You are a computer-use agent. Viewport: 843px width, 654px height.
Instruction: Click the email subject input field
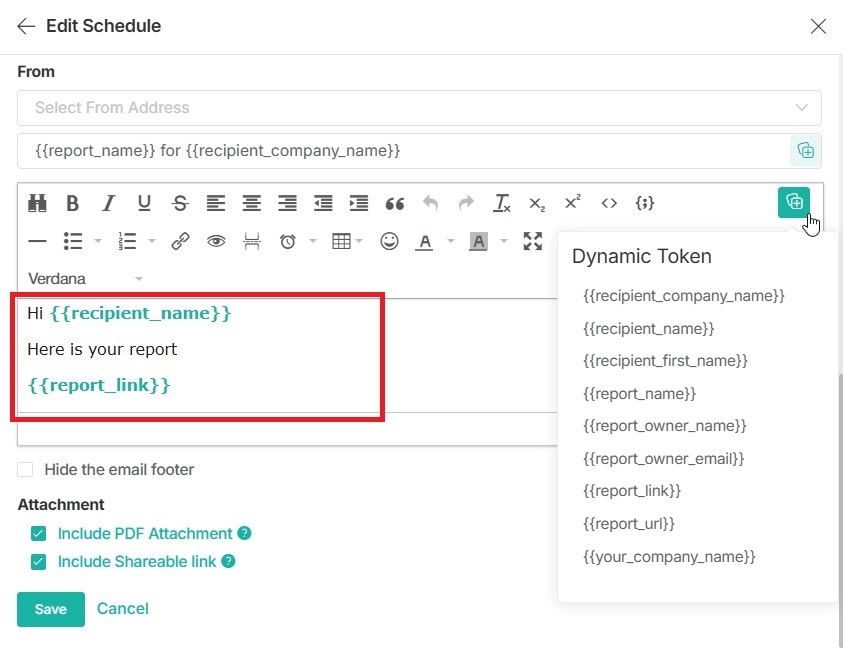click(400, 151)
